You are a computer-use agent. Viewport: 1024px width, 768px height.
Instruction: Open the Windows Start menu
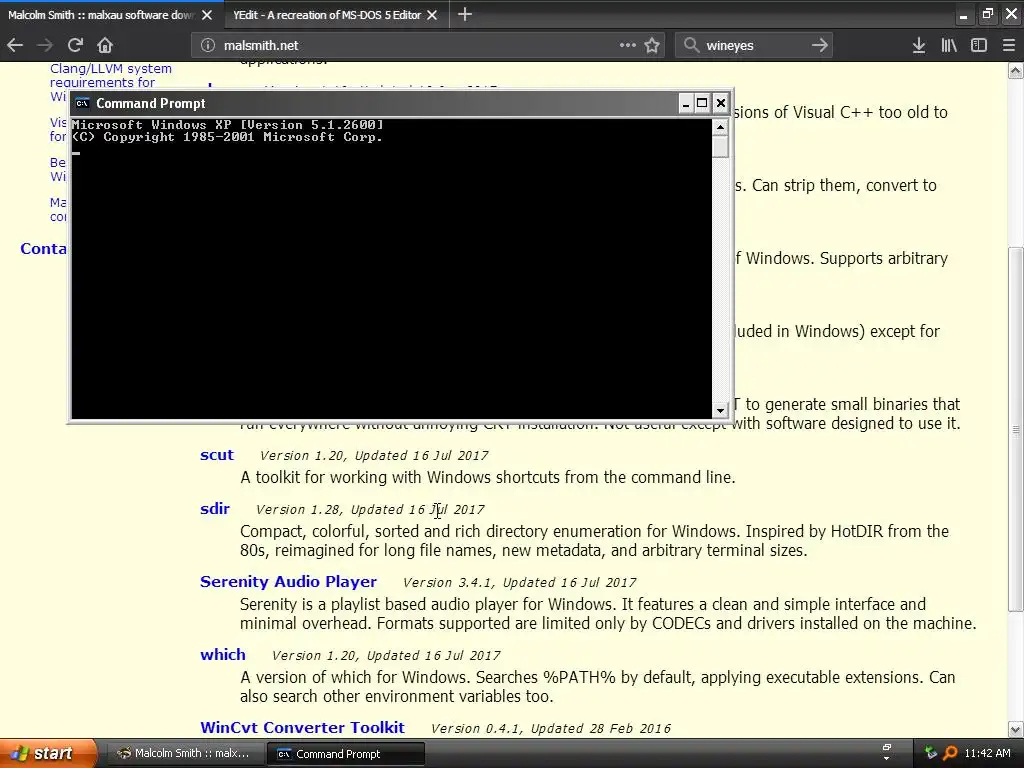(48, 753)
